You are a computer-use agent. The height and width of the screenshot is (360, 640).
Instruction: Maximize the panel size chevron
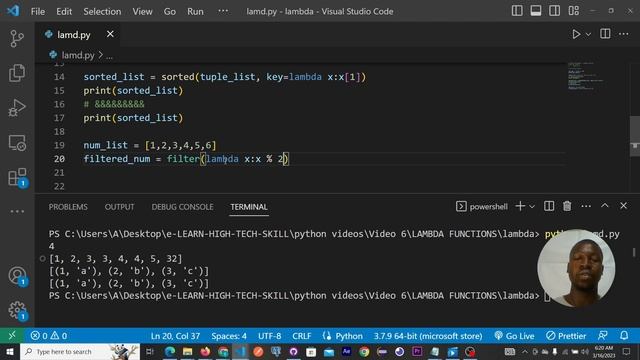click(x=604, y=206)
